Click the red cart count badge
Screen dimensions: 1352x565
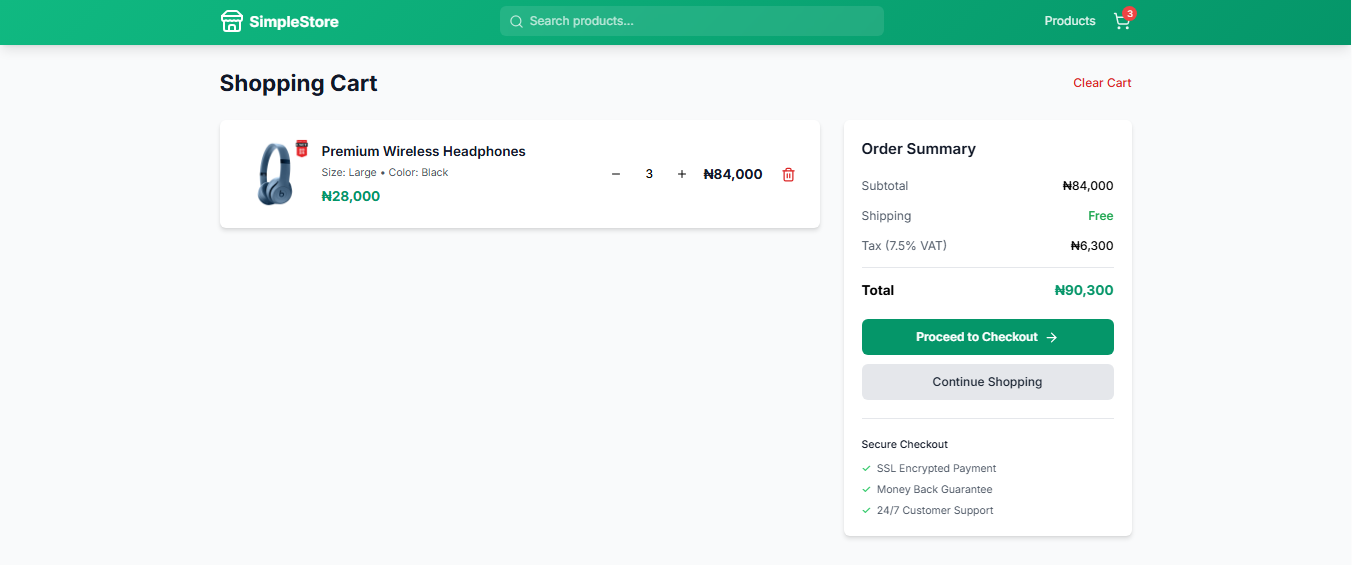tap(1130, 13)
